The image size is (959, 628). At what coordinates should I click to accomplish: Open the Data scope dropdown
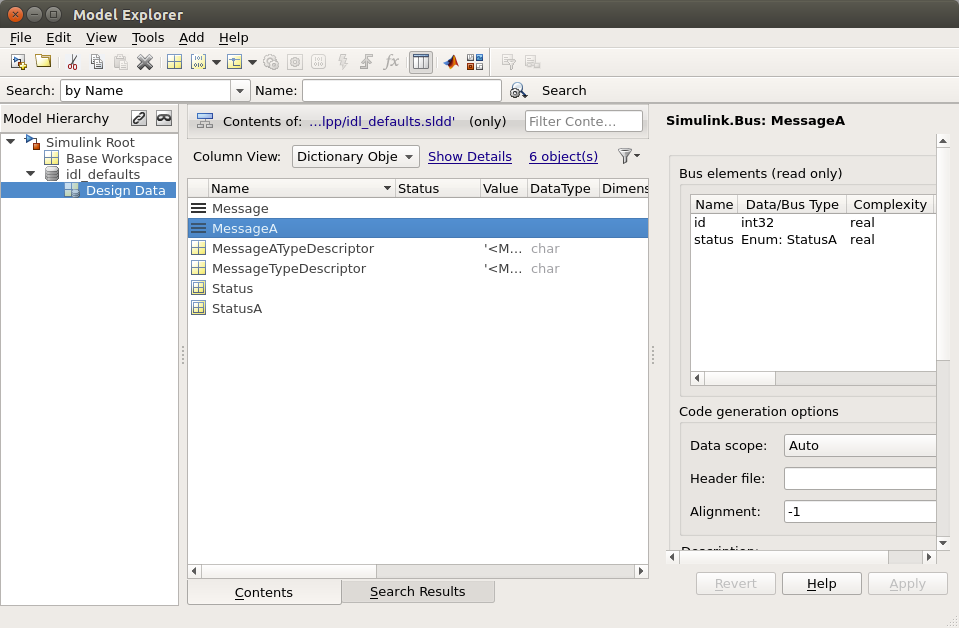pyautogui.click(x=860, y=446)
